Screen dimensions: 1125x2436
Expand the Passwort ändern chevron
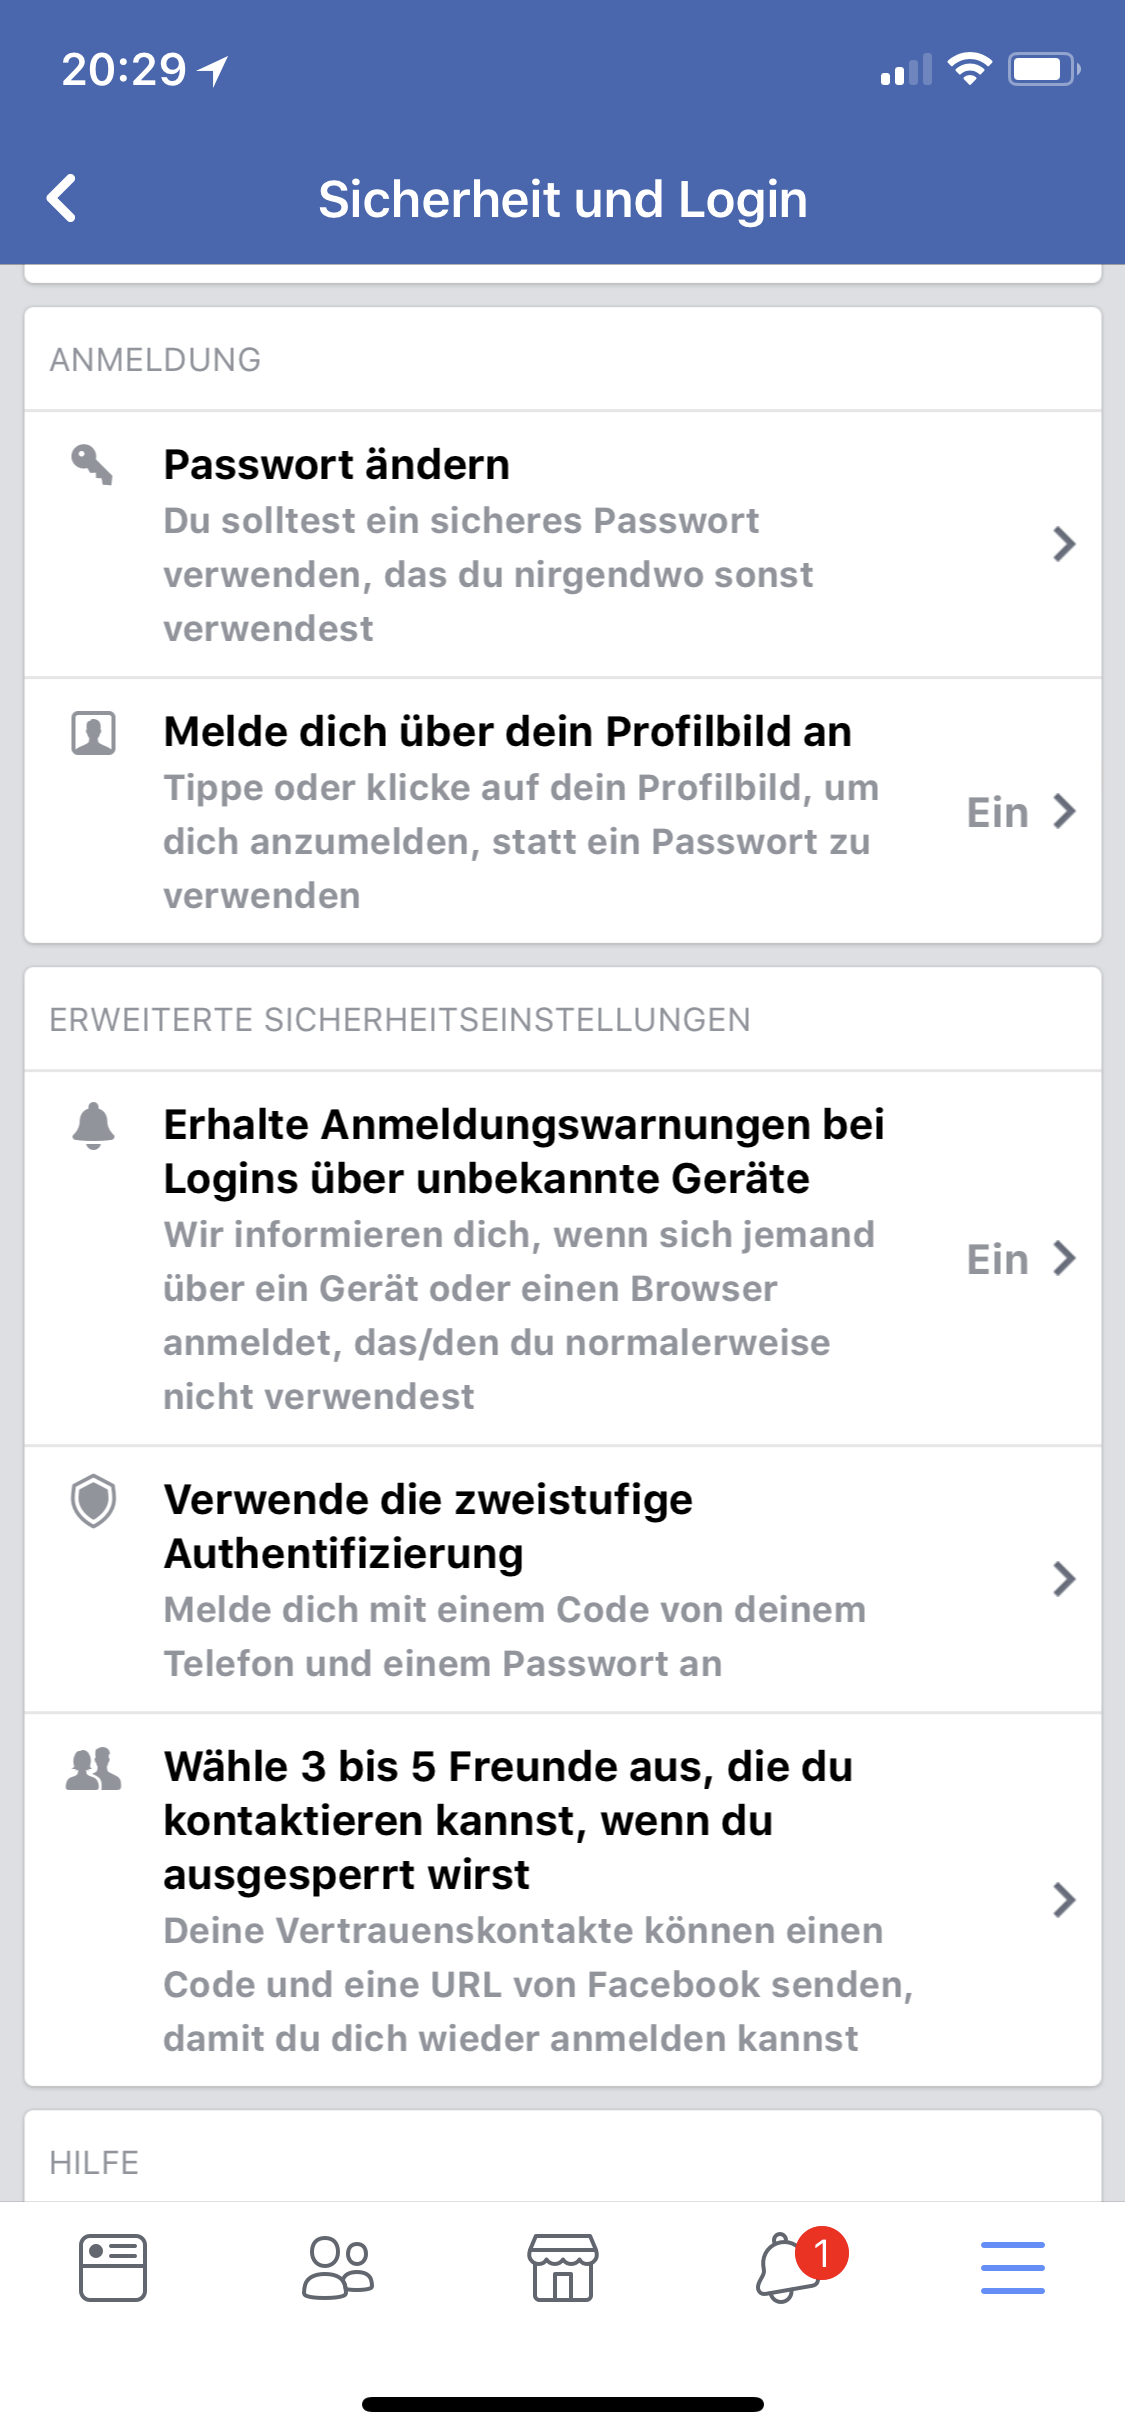1064,544
